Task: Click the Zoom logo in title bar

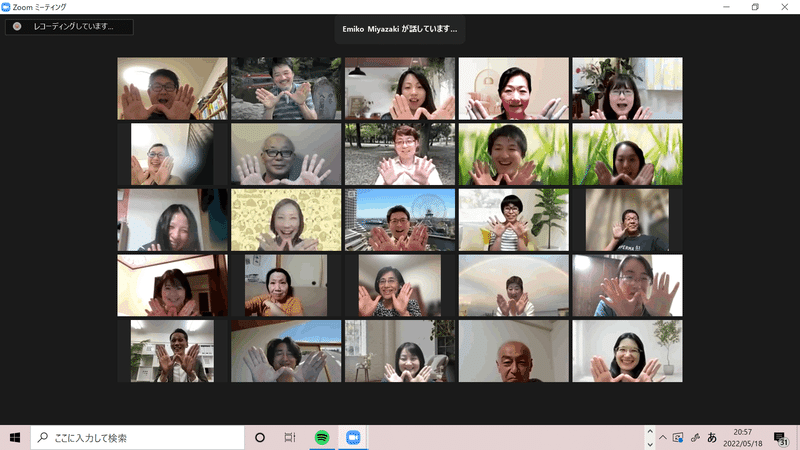Action: [6, 7]
